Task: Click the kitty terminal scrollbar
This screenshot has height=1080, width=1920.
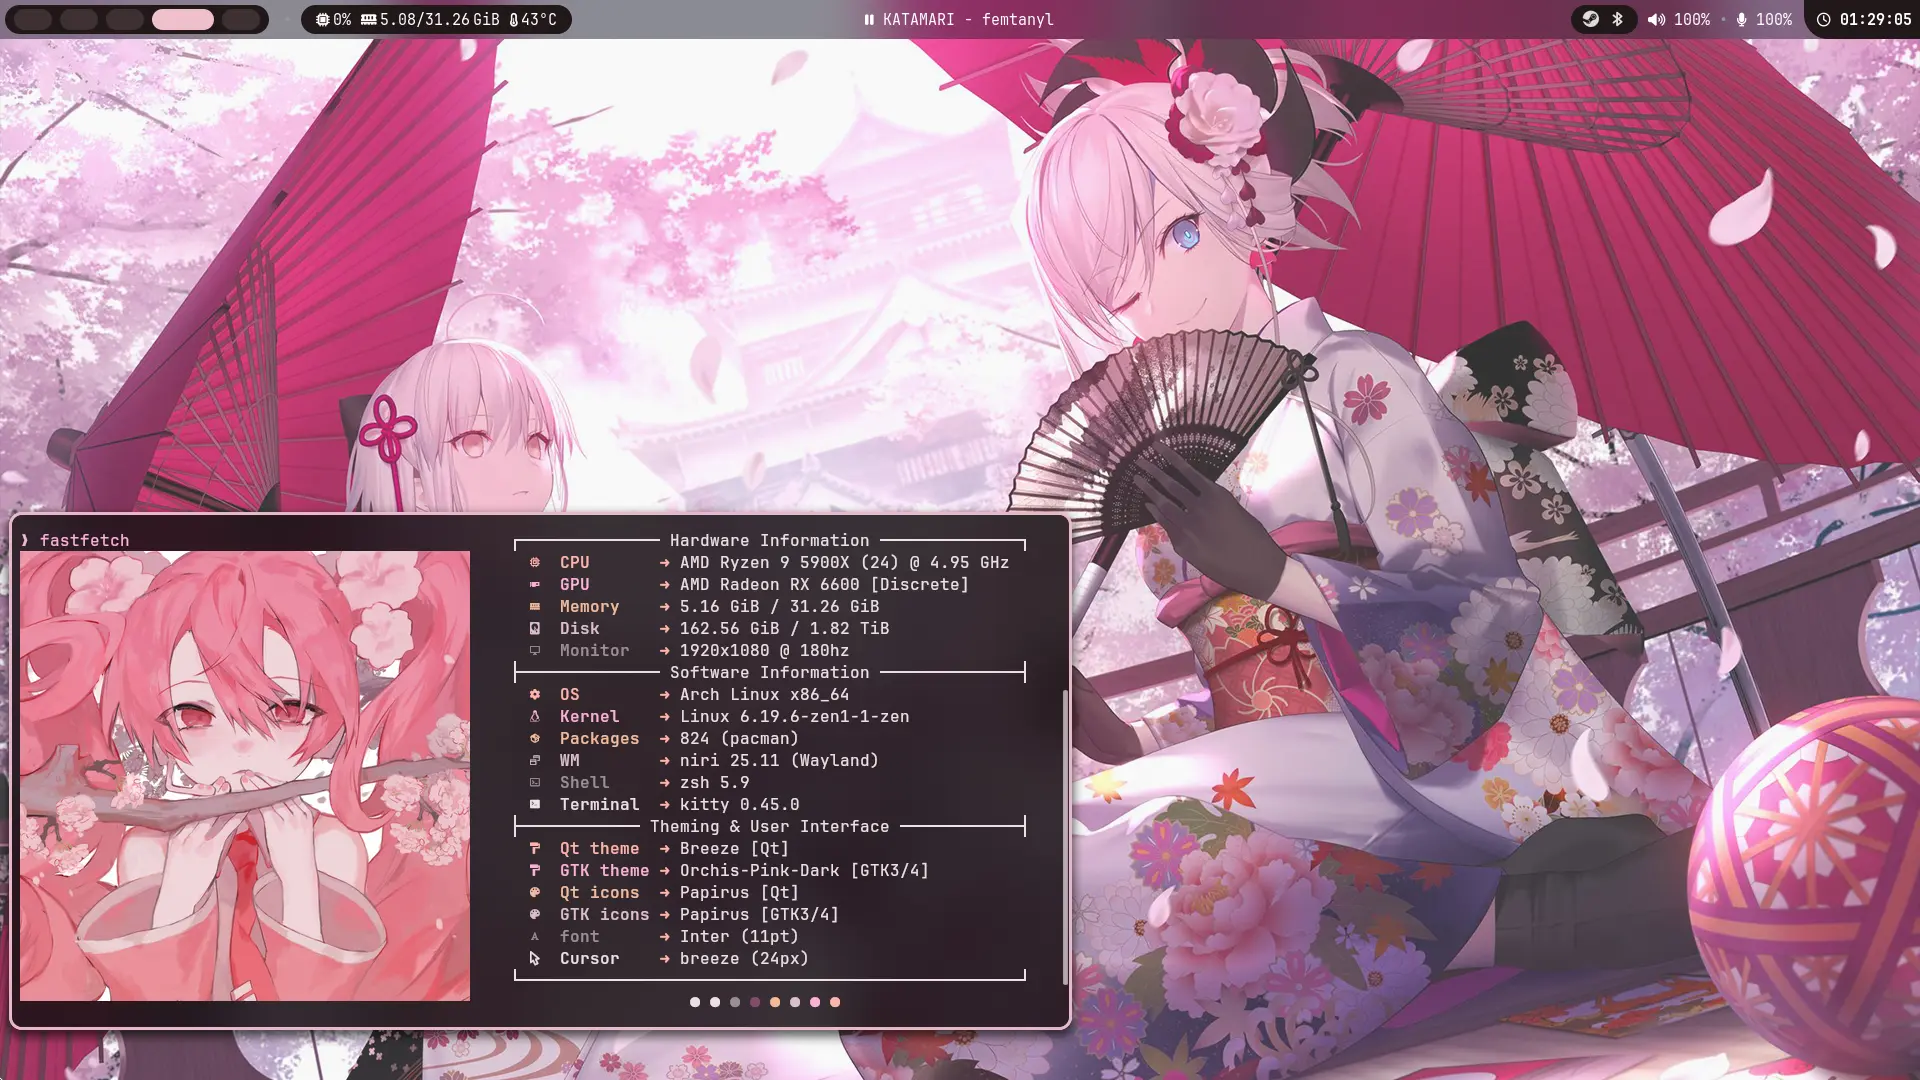Action: (1064, 835)
